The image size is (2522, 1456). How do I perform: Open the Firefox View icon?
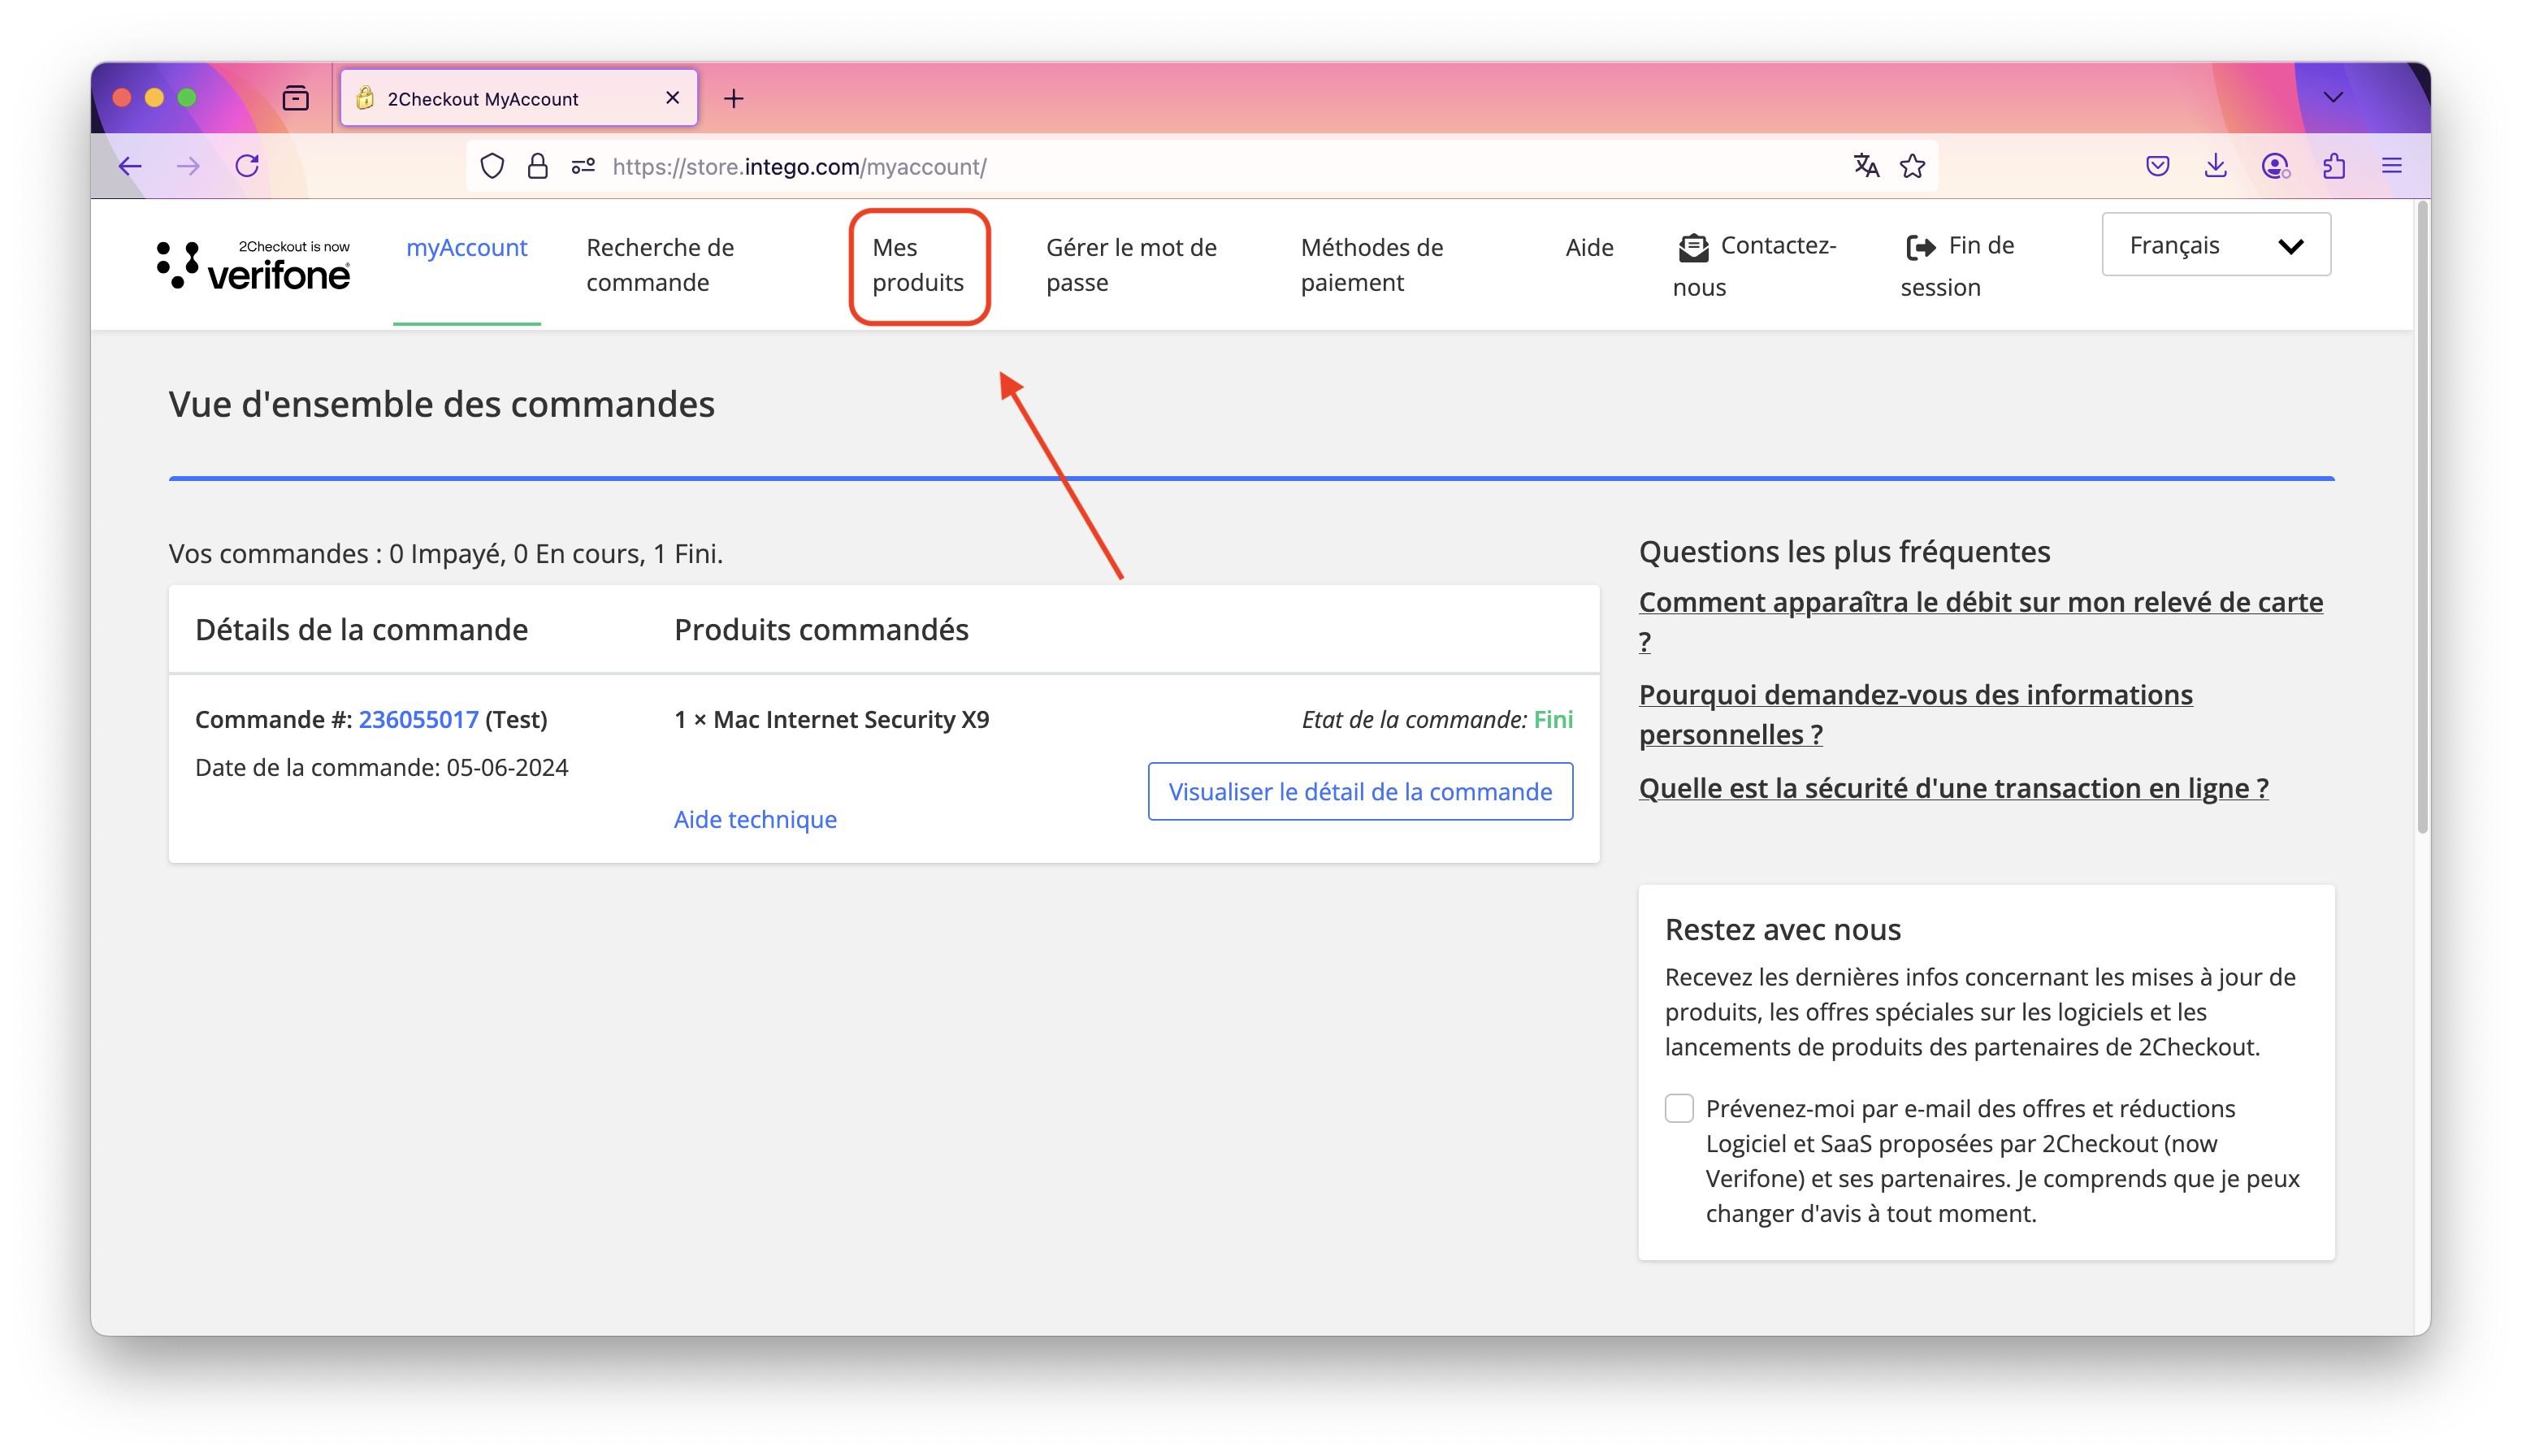coord(295,98)
